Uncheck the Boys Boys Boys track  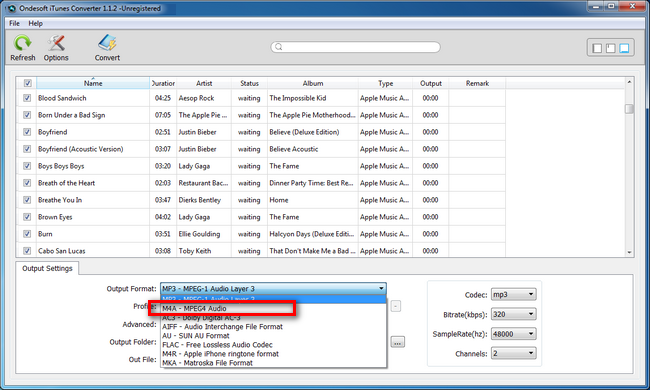(x=27, y=166)
